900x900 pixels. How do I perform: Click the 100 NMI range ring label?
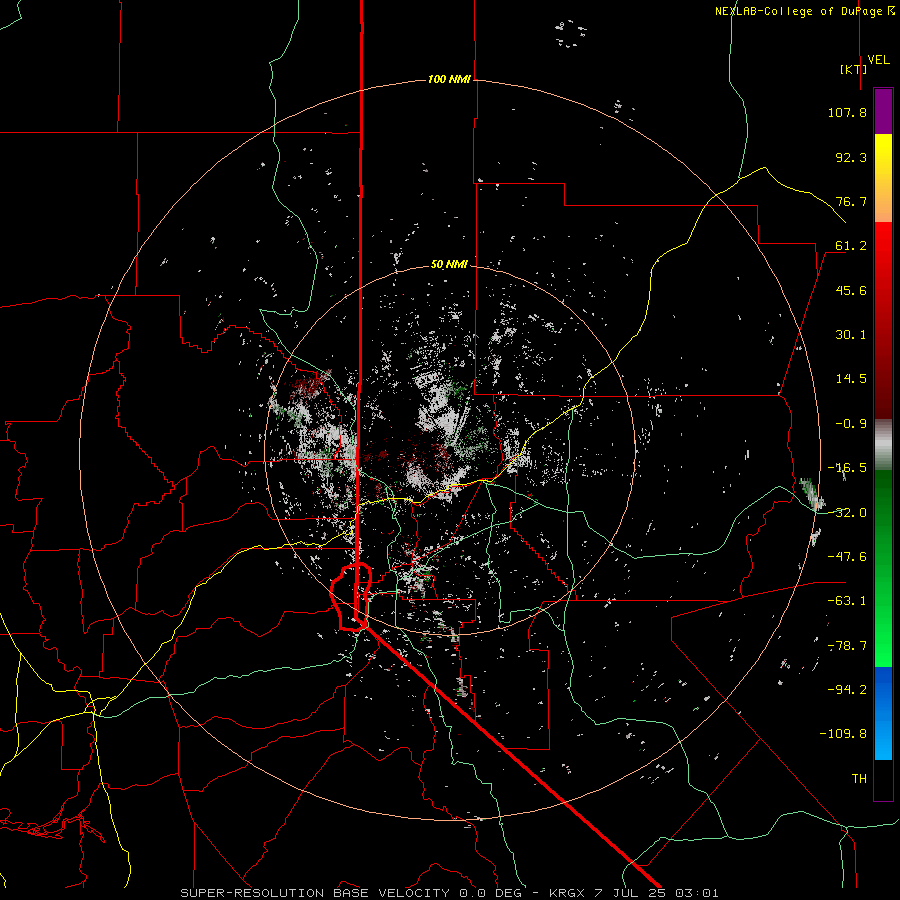coord(449,79)
